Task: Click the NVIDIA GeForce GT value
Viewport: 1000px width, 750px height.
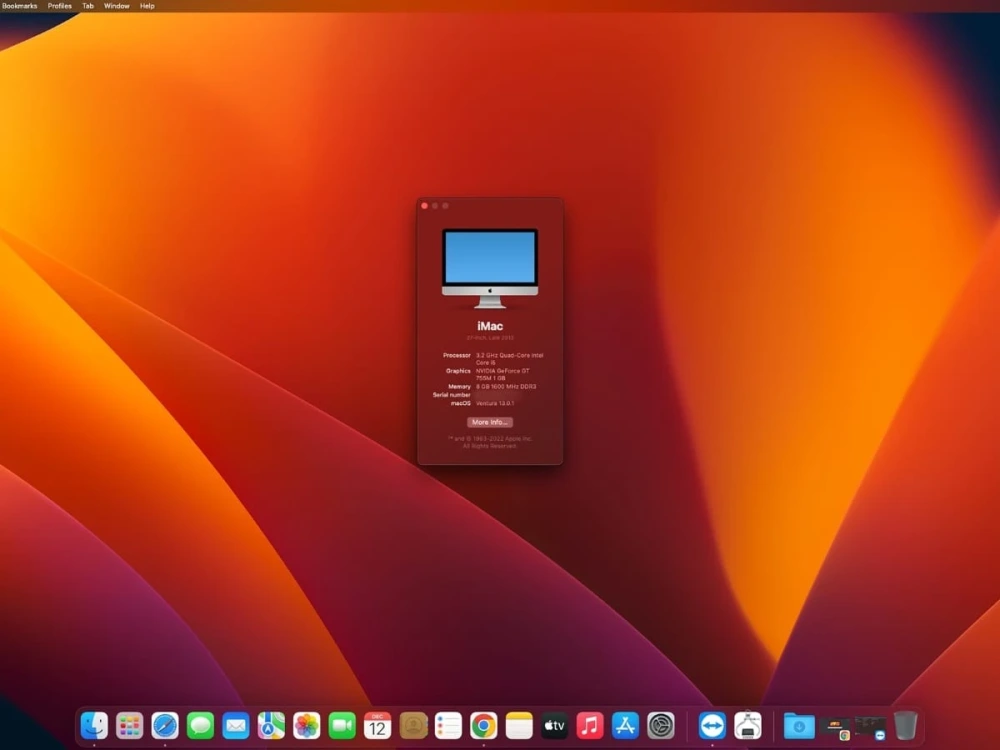Action: [x=503, y=374]
